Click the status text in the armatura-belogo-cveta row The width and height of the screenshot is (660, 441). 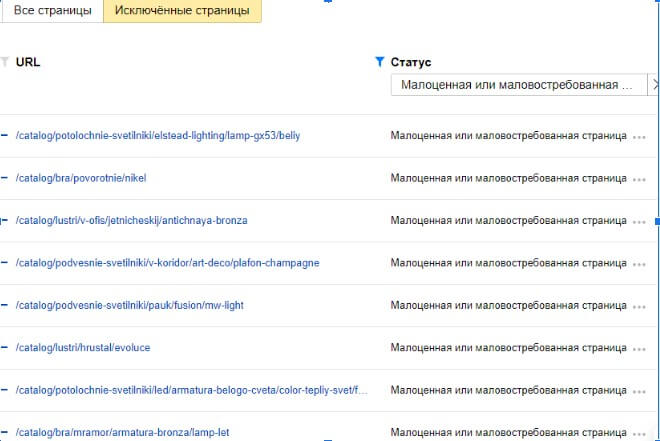pos(508,390)
